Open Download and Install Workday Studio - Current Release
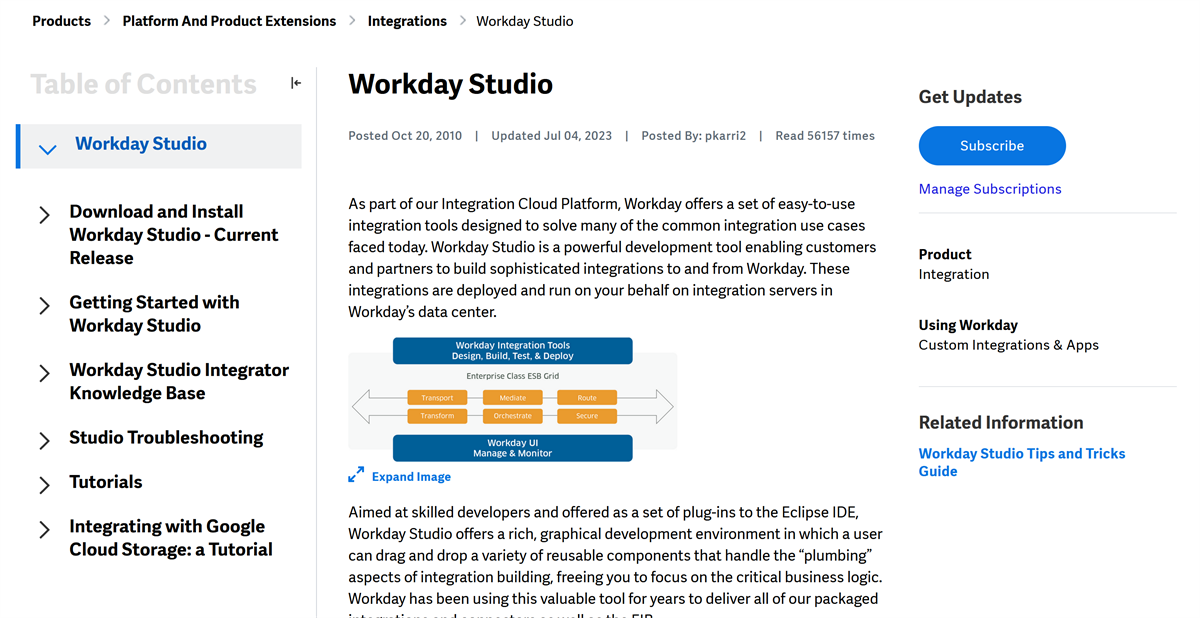Viewport: 1200px width, 618px height. tap(174, 235)
